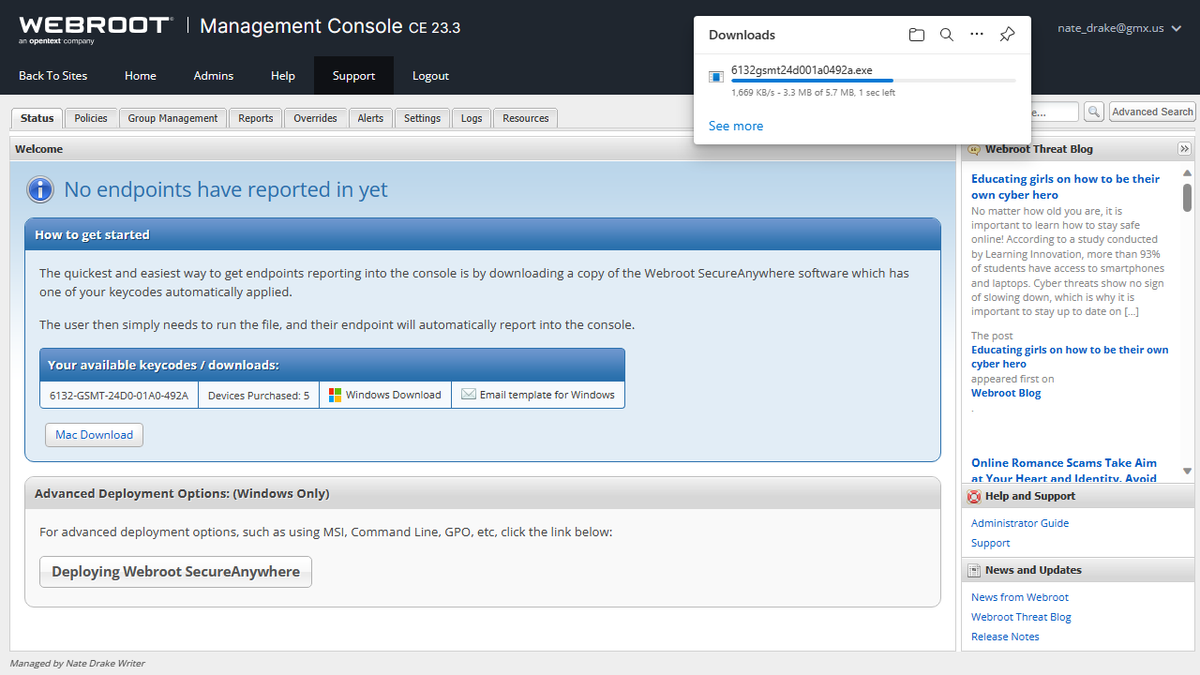
Task: Select Admins in the navigation bar
Action: pyautogui.click(x=213, y=75)
